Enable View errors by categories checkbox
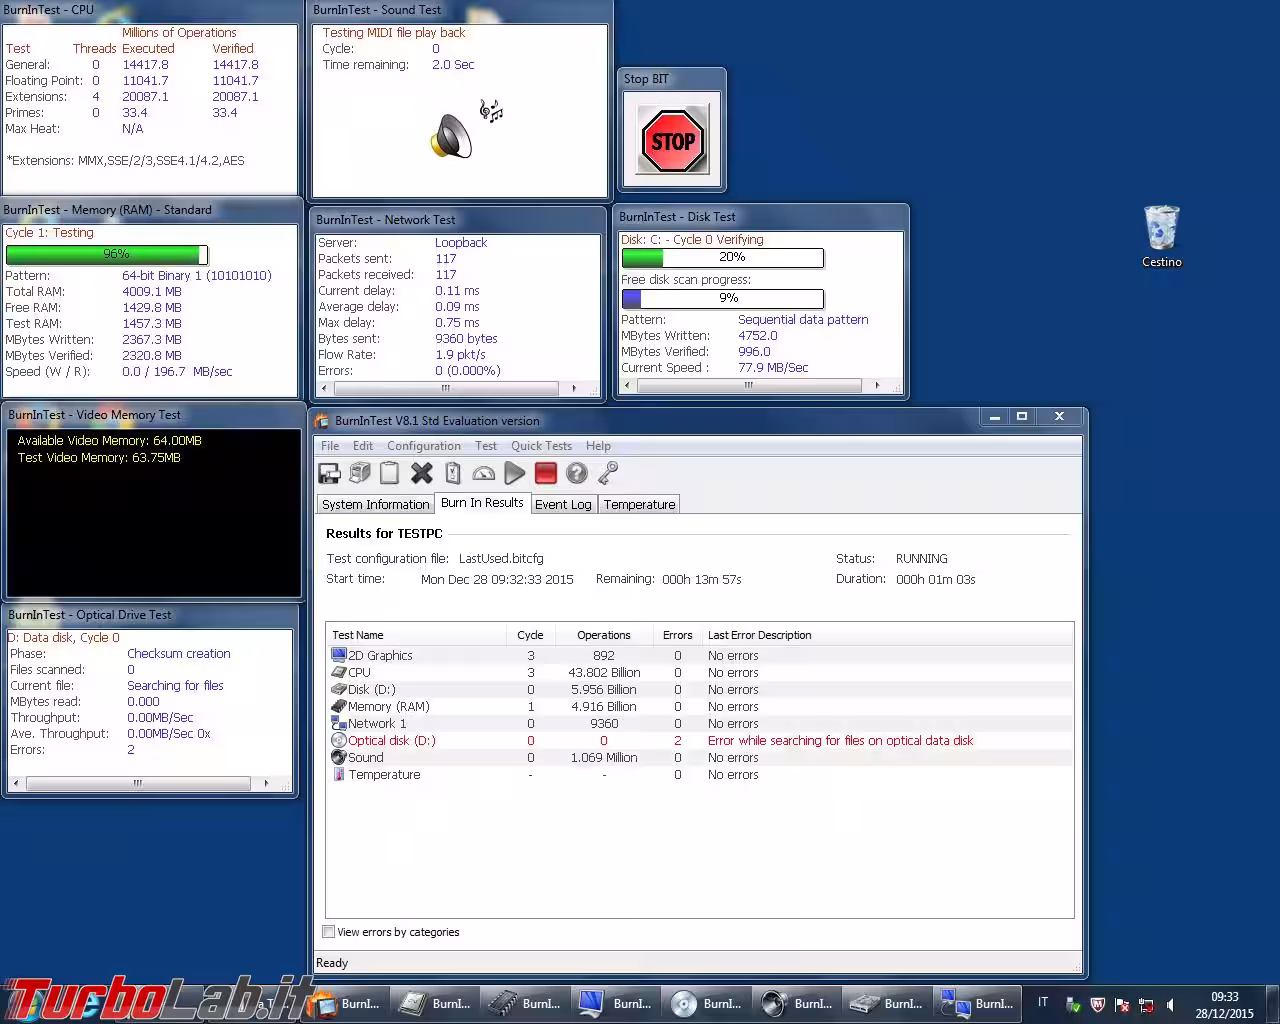The image size is (1280, 1024). click(x=329, y=932)
